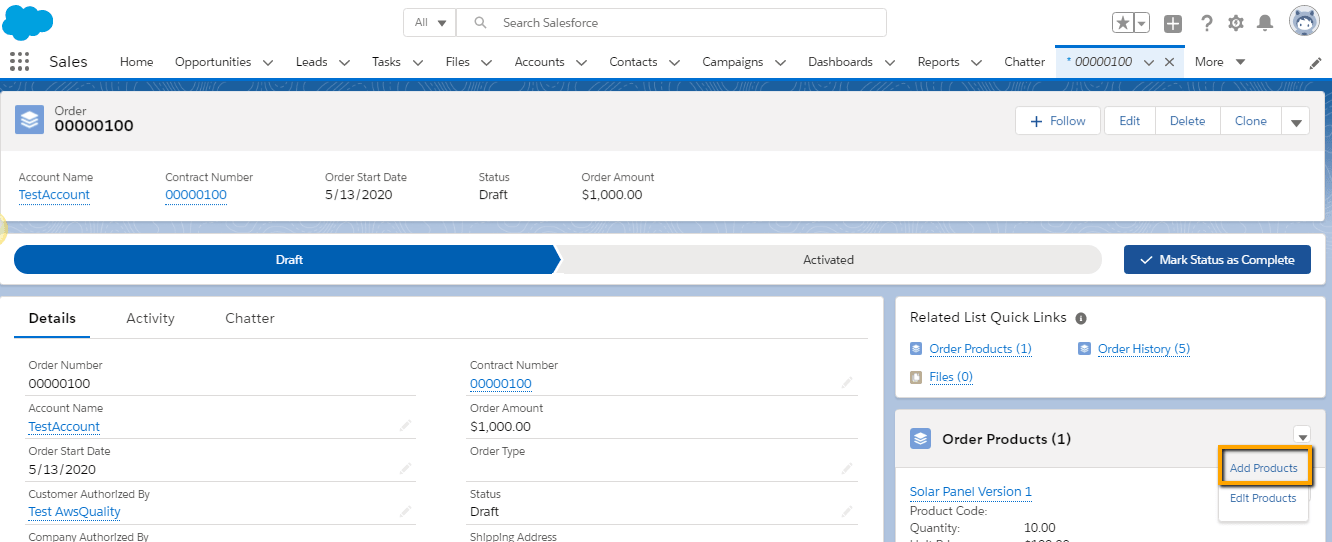The height and width of the screenshot is (542, 1332).
Task: Click the navigation bar edit pencil
Action: [x=1315, y=62]
